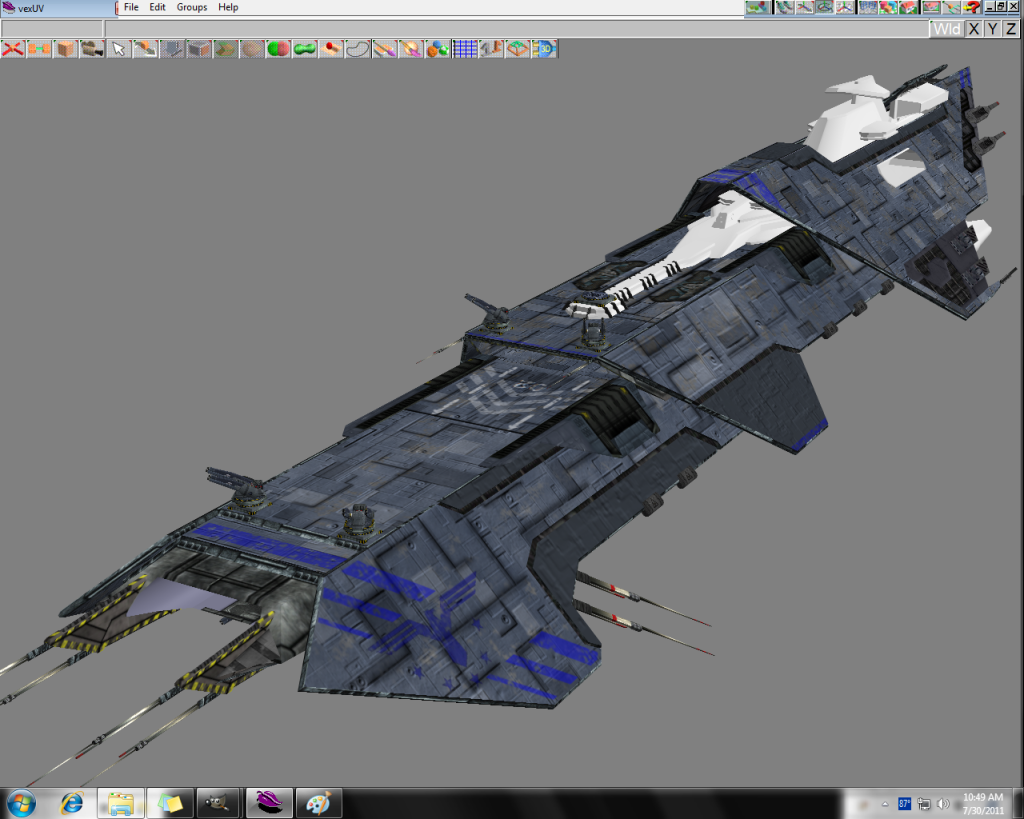Click the colored shapes scene icon in title bar

(758, 7)
